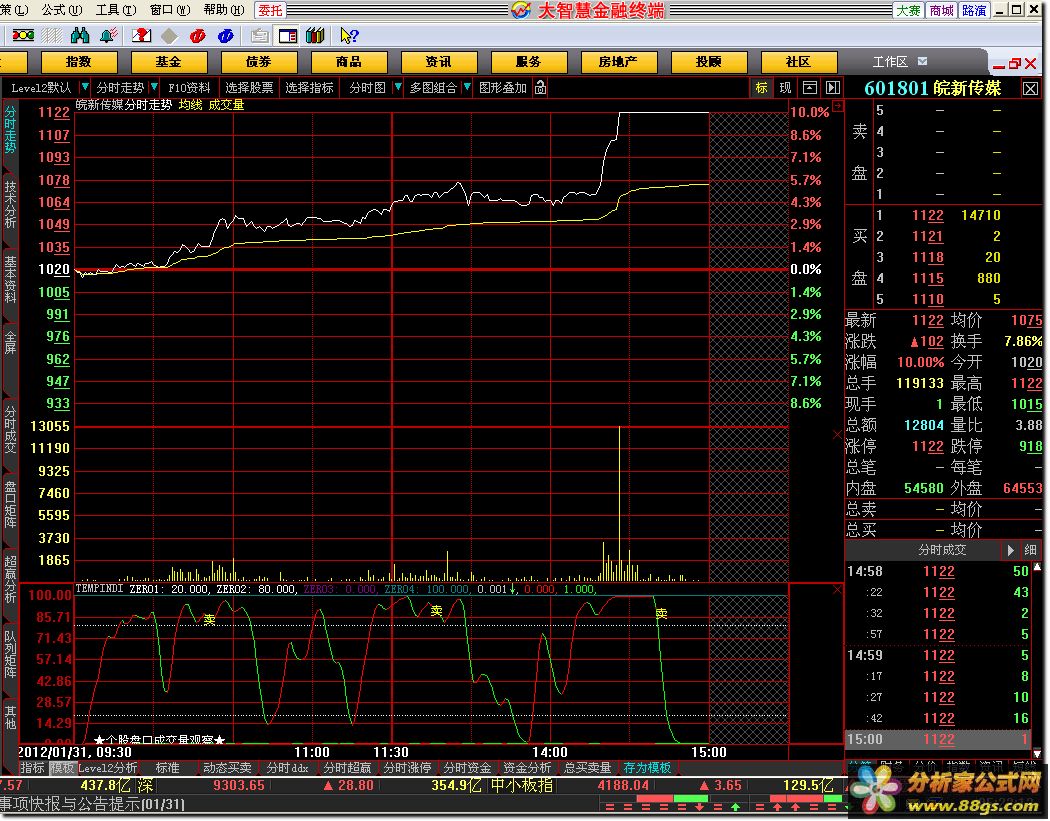Select the 基本资料 left sidebar tab
The height and width of the screenshot is (821, 1050).
pyautogui.click(x=10, y=279)
